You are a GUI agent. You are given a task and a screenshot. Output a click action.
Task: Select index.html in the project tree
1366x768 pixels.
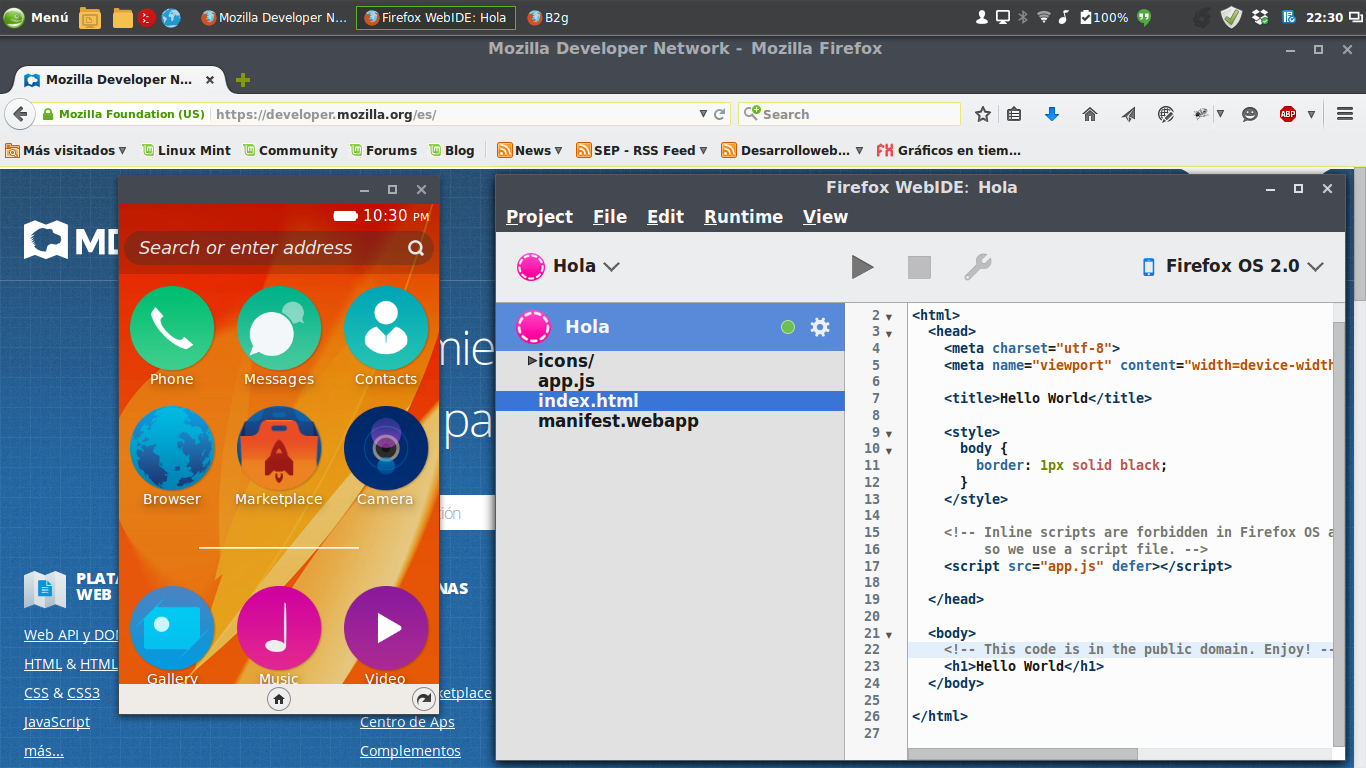click(670, 401)
